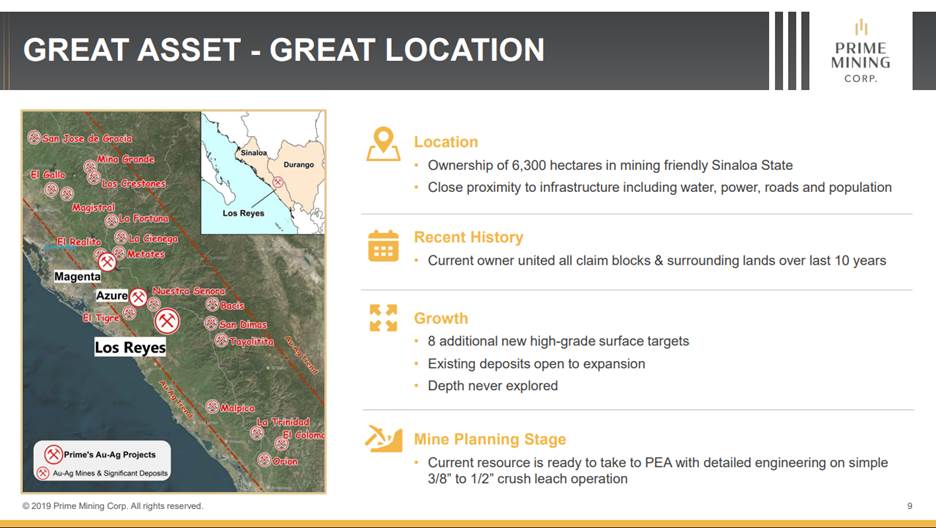The width and height of the screenshot is (936, 528).
Task: Click the Tayoltita deposit marker
Action: click(221, 340)
